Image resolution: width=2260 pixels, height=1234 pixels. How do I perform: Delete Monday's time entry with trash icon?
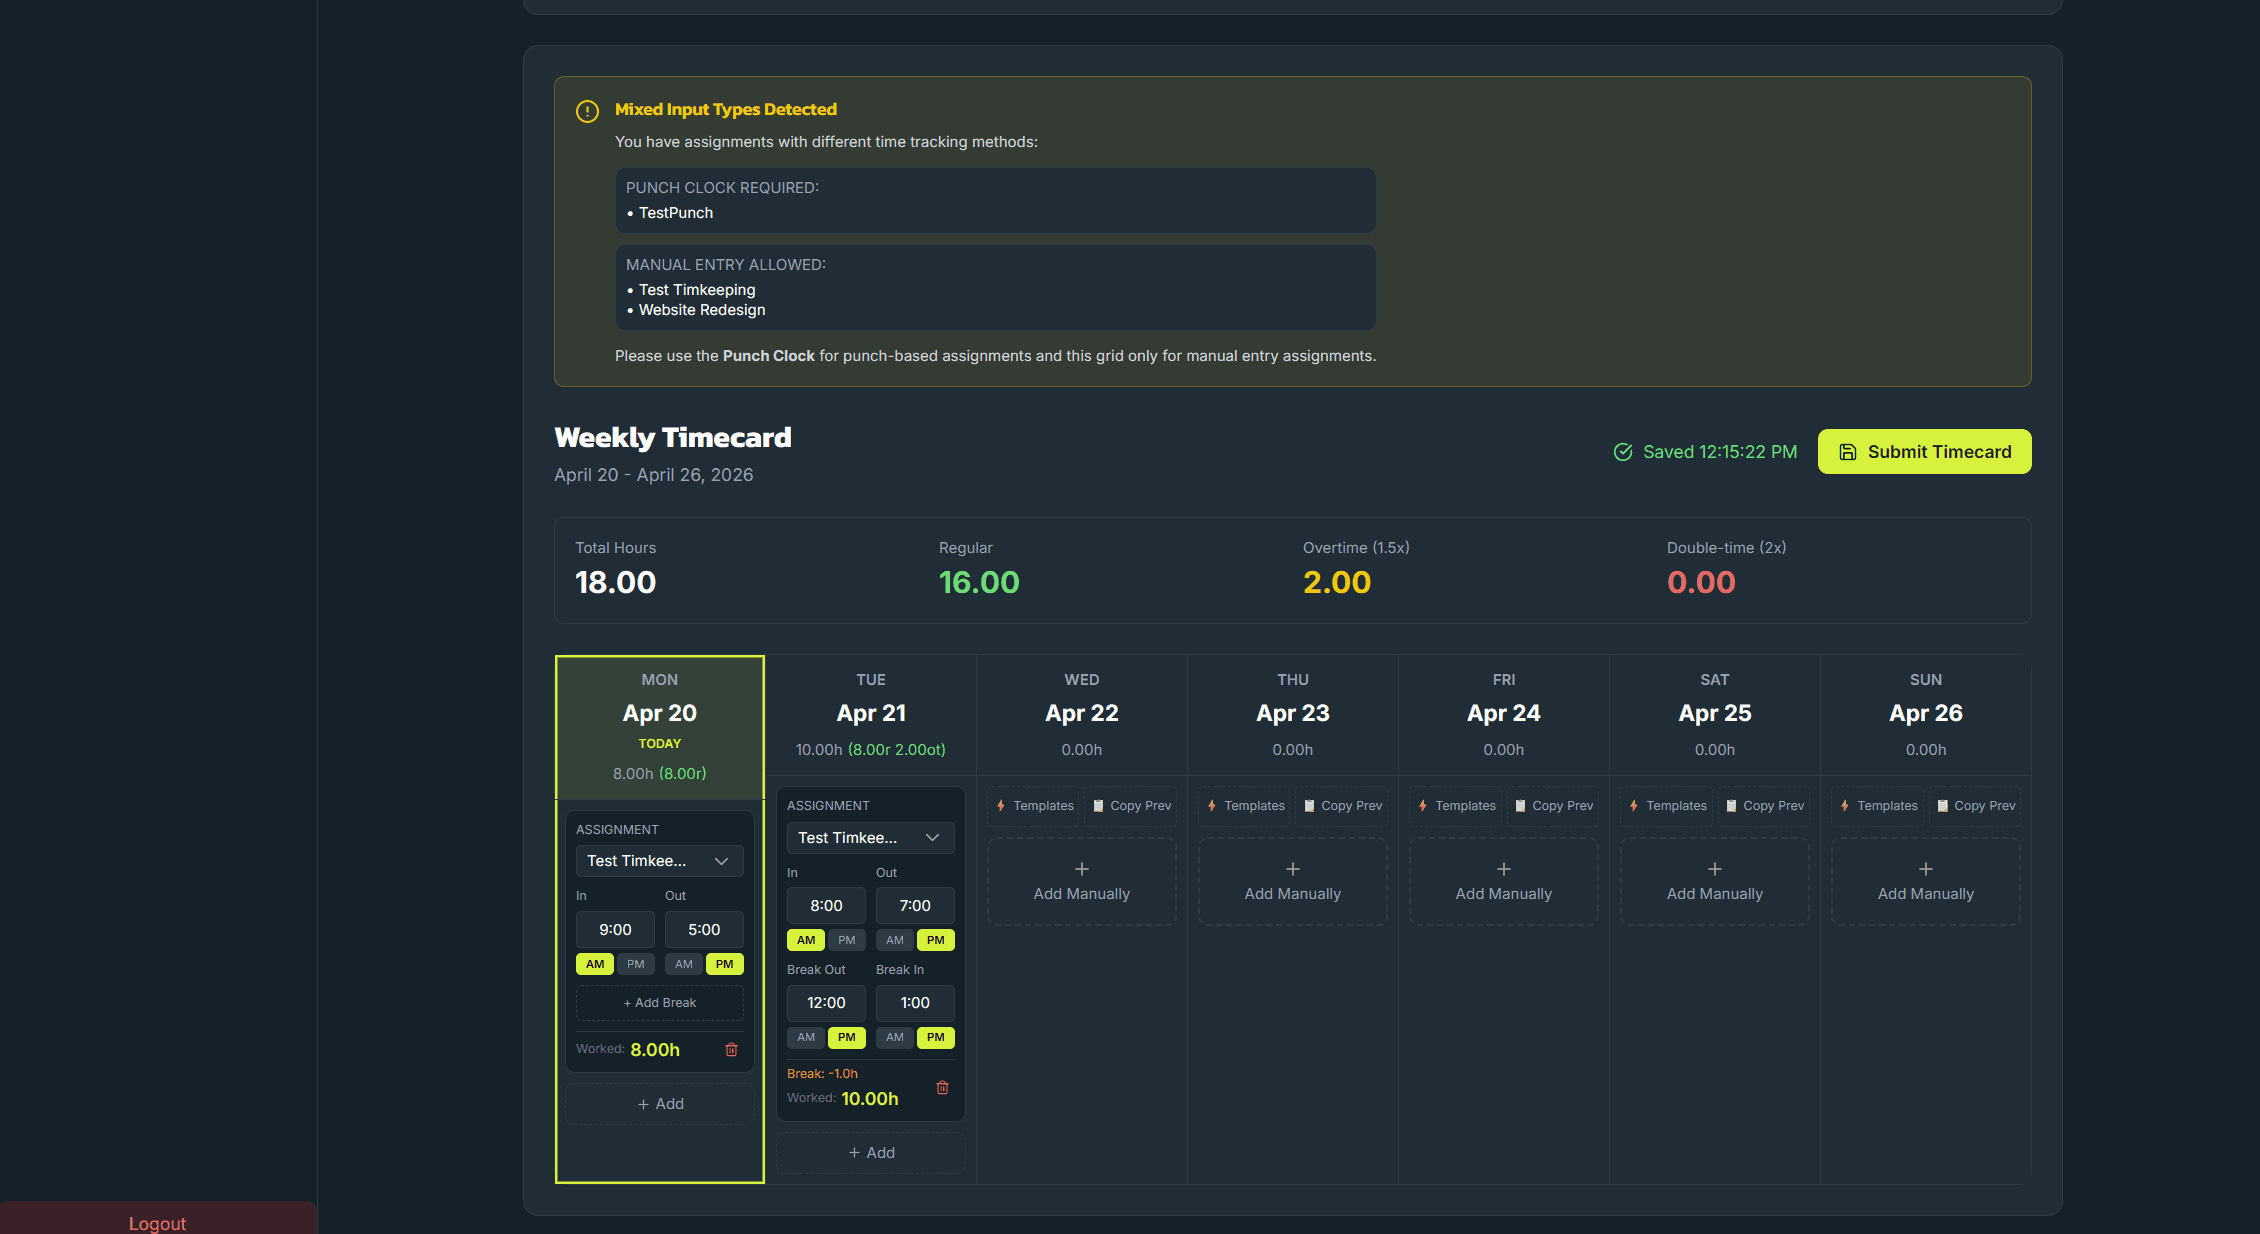point(731,1049)
